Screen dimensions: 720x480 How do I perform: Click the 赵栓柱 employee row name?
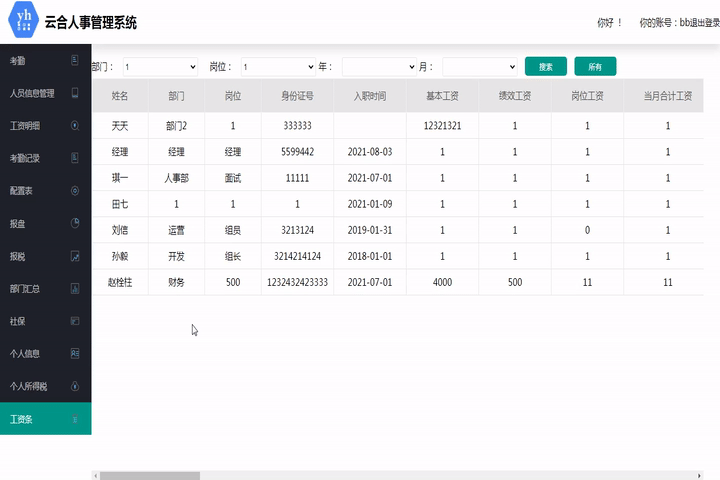pyautogui.click(x=120, y=283)
